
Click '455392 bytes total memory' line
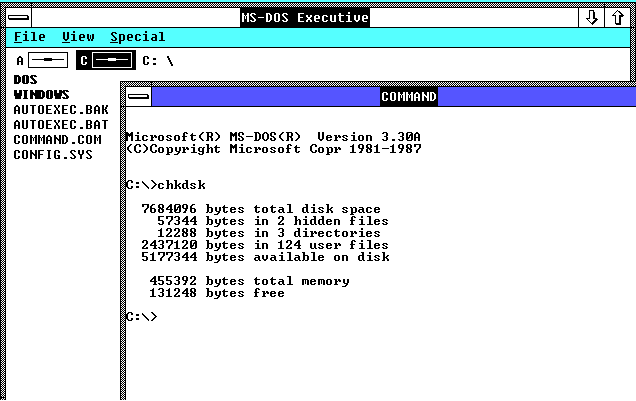tap(249, 281)
